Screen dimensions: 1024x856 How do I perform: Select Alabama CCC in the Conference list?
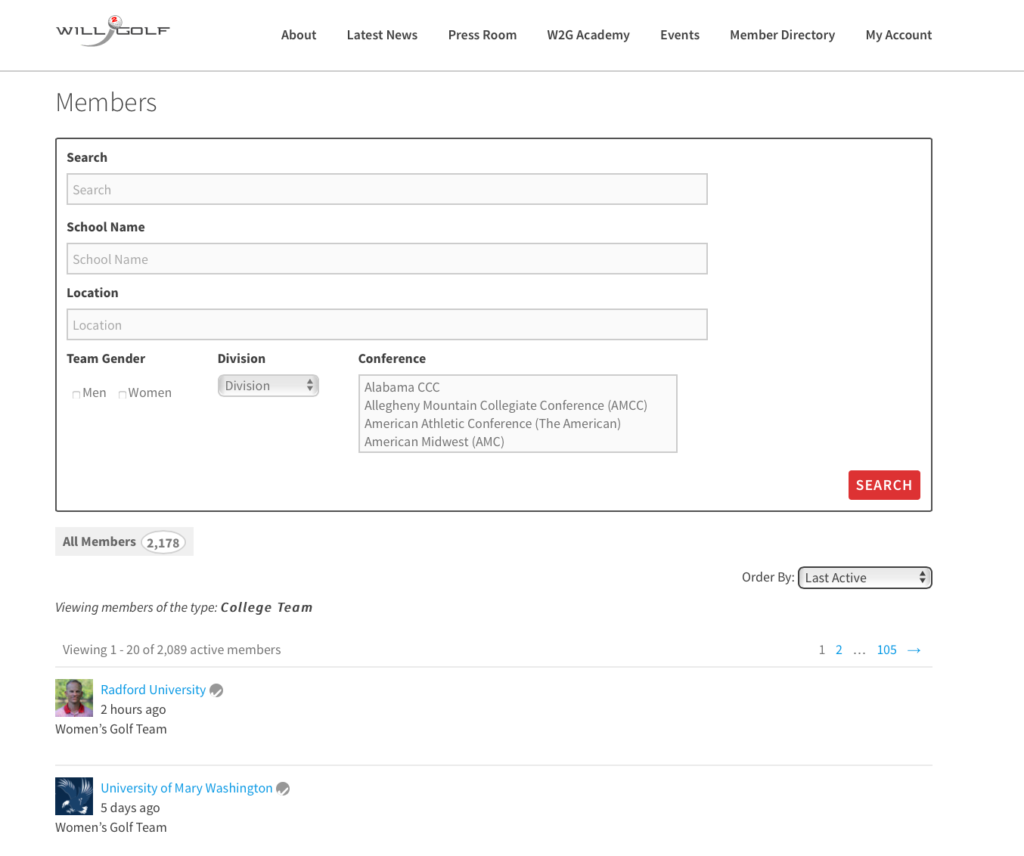(402, 387)
